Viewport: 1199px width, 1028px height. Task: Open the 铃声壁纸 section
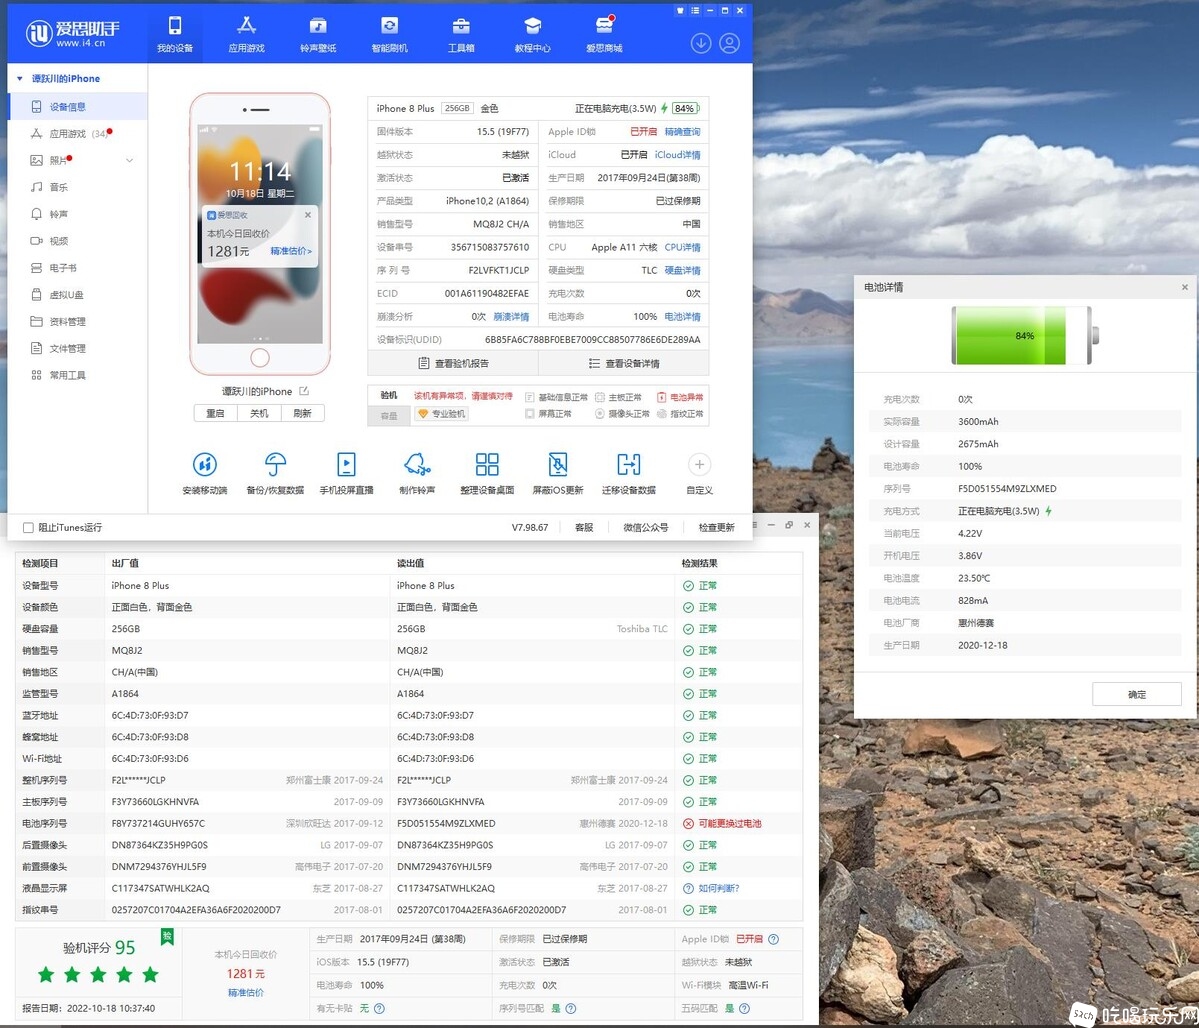pyautogui.click(x=318, y=34)
